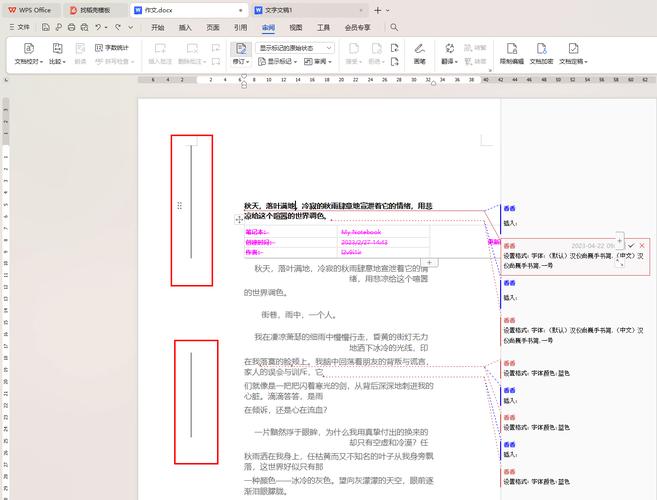Open a new tab with the plus button
This screenshot has height=500, width=657.
click(378, 10)
